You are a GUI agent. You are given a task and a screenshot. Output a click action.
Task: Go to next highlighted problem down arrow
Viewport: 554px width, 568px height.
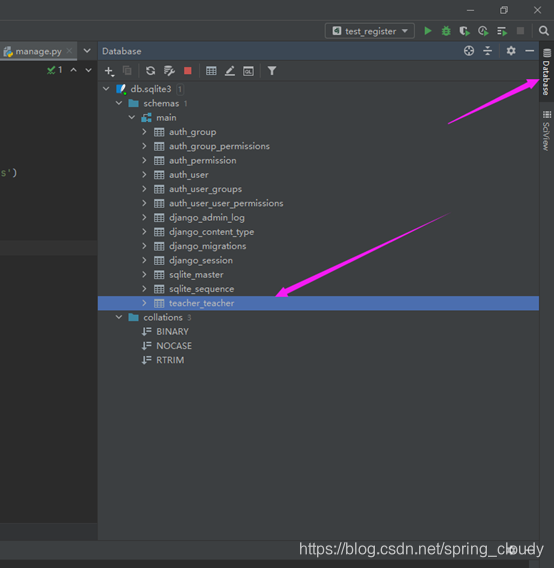(x=88, y=70)
